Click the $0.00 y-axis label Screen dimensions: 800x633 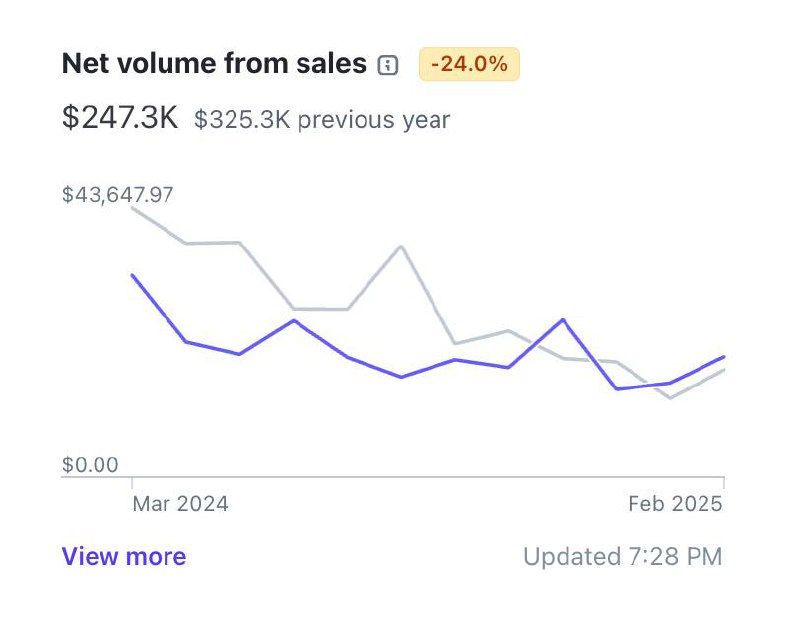coord(90,465)
